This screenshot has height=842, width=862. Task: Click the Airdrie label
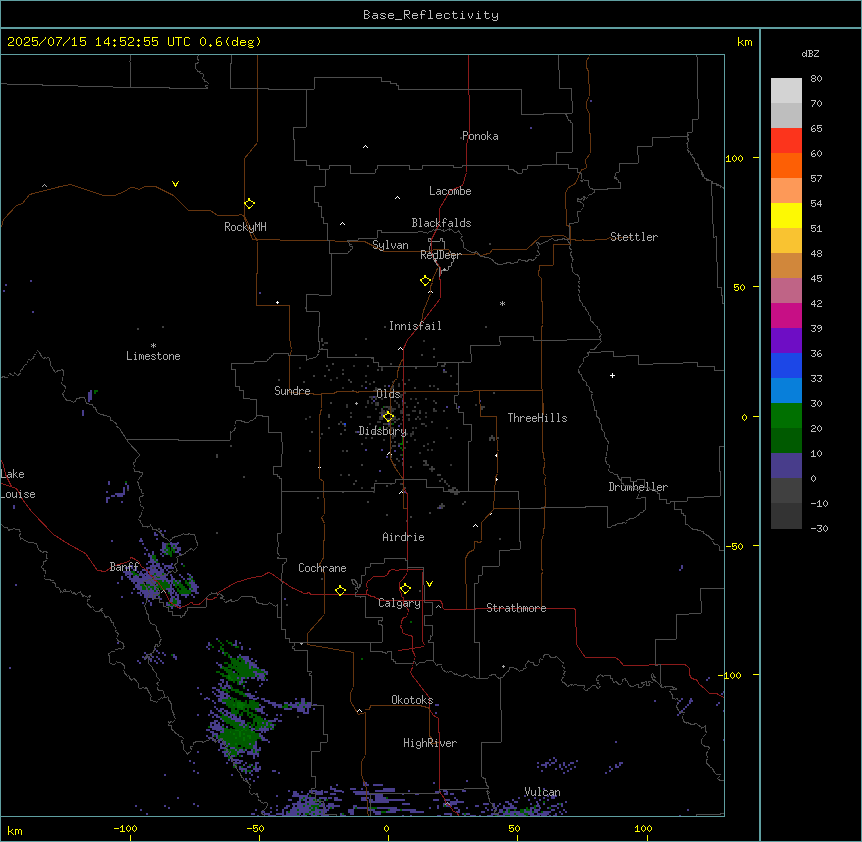coord(403,537)
